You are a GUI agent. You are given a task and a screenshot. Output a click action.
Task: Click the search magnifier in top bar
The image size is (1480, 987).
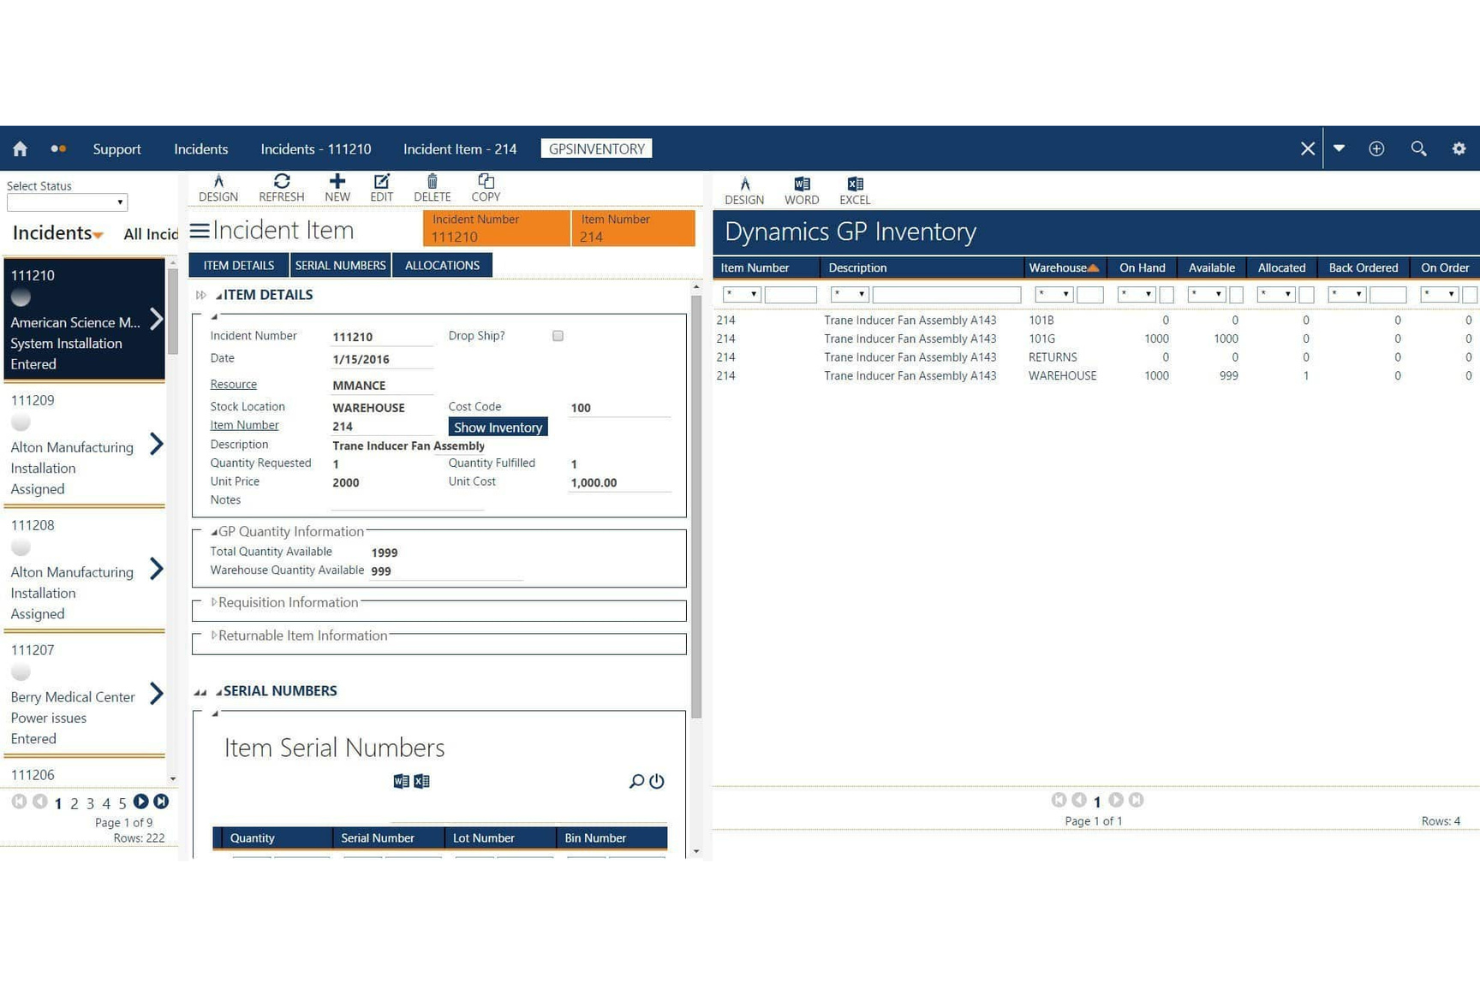[x=1418, y=149]
